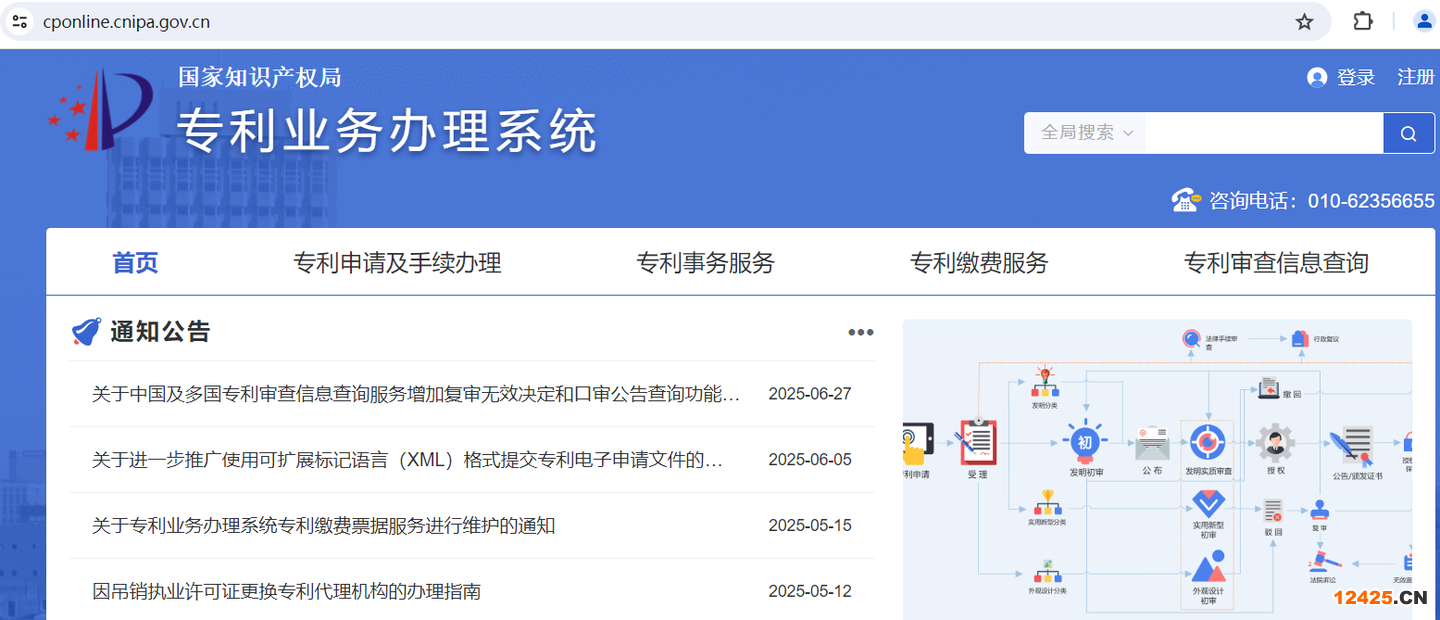Click the 通知公告 section heading

click(160, 332)
